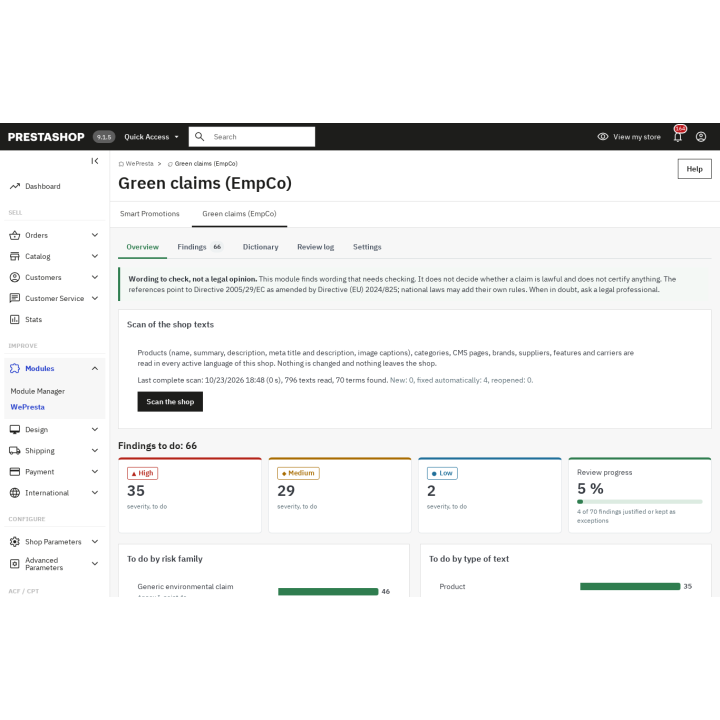Click the version 9.1.5 badge

click(x=104, y=137)
